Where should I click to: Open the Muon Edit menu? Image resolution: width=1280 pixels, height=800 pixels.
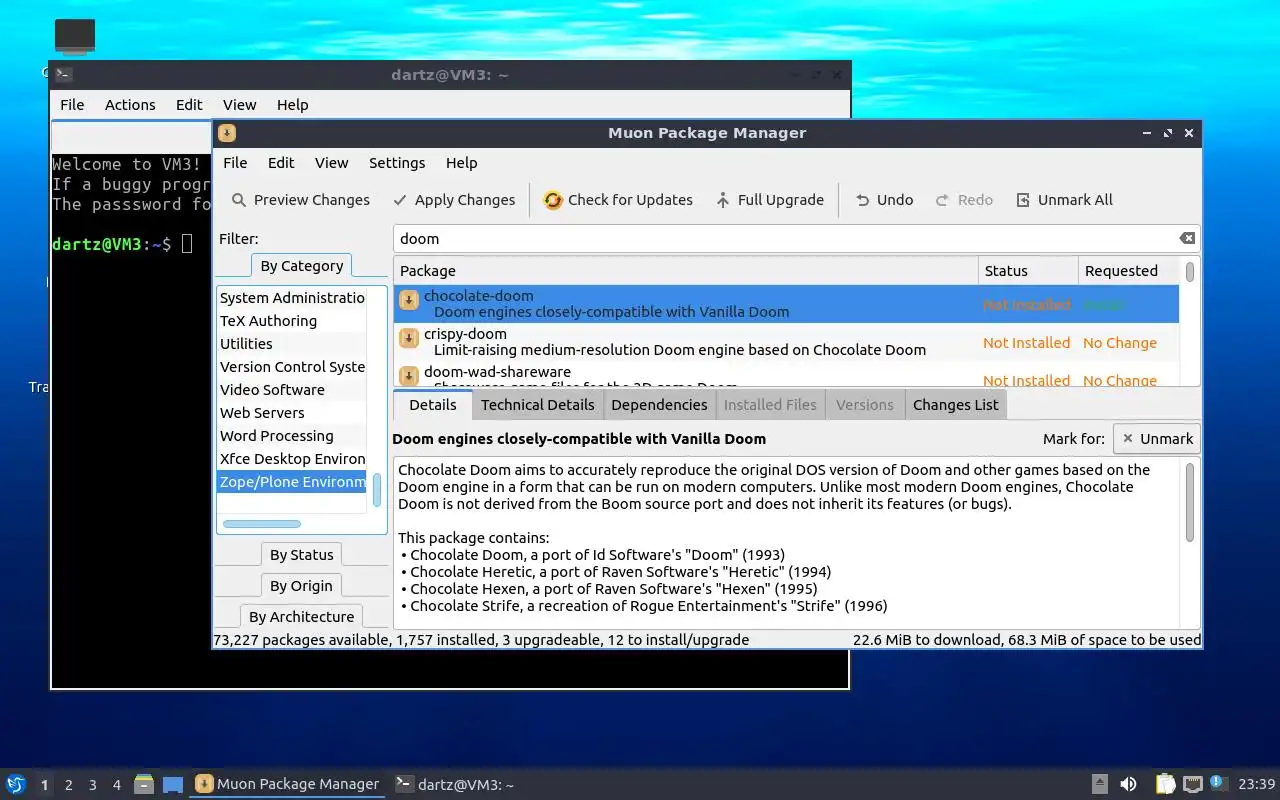point(281,163)
